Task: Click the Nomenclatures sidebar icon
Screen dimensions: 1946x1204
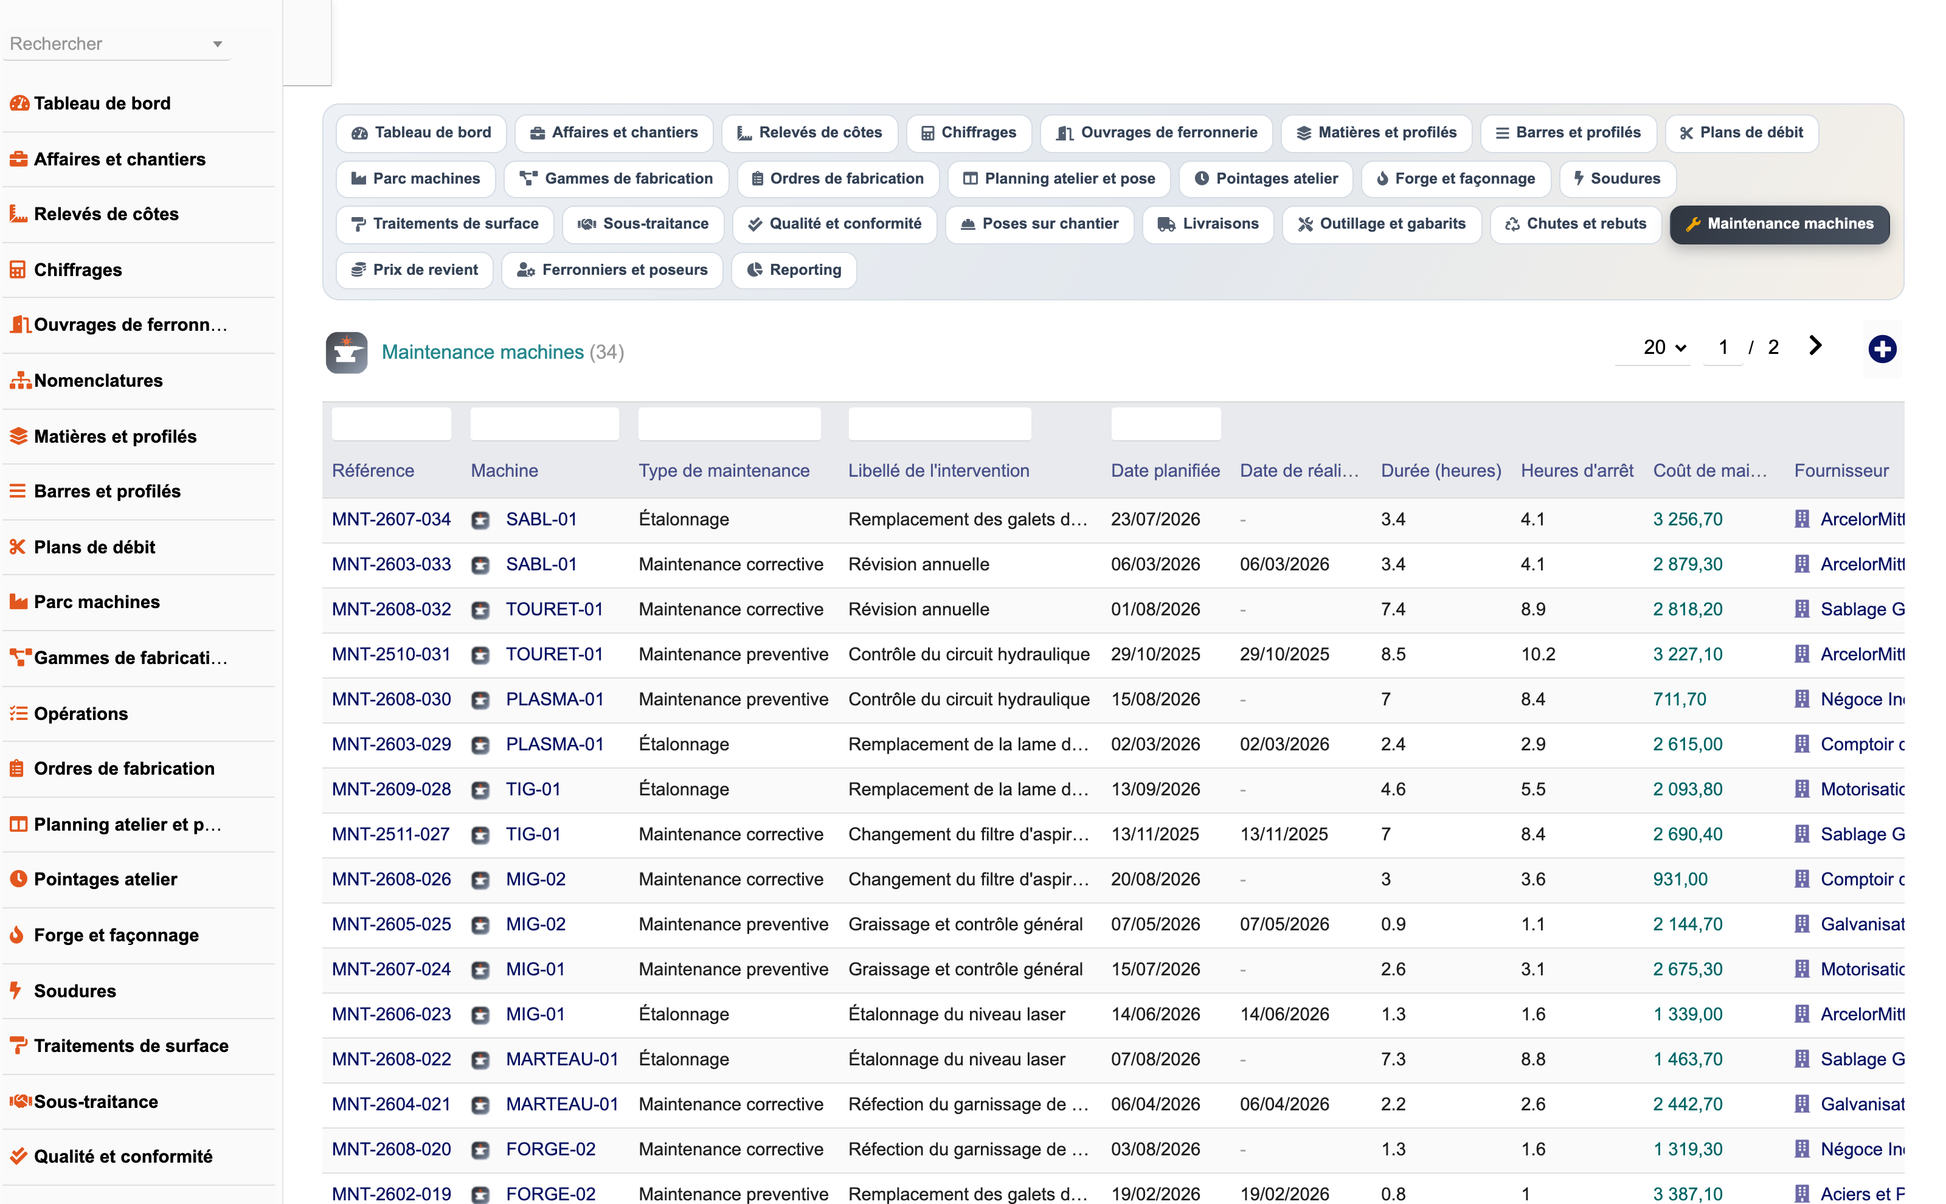Action: tap(19, 381)
